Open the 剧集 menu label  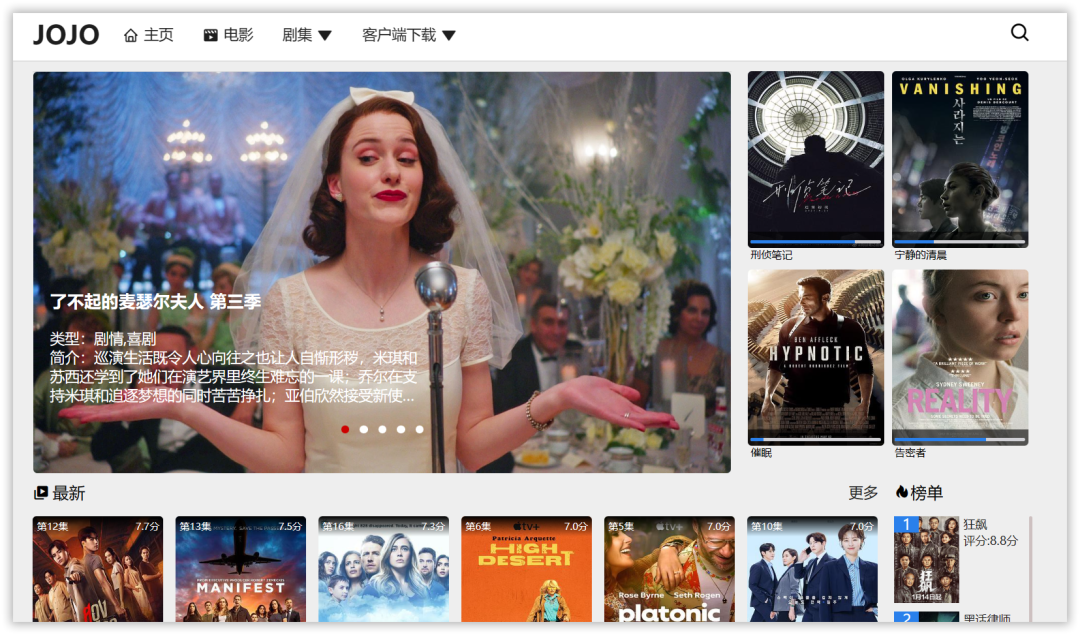pos(297,34)
